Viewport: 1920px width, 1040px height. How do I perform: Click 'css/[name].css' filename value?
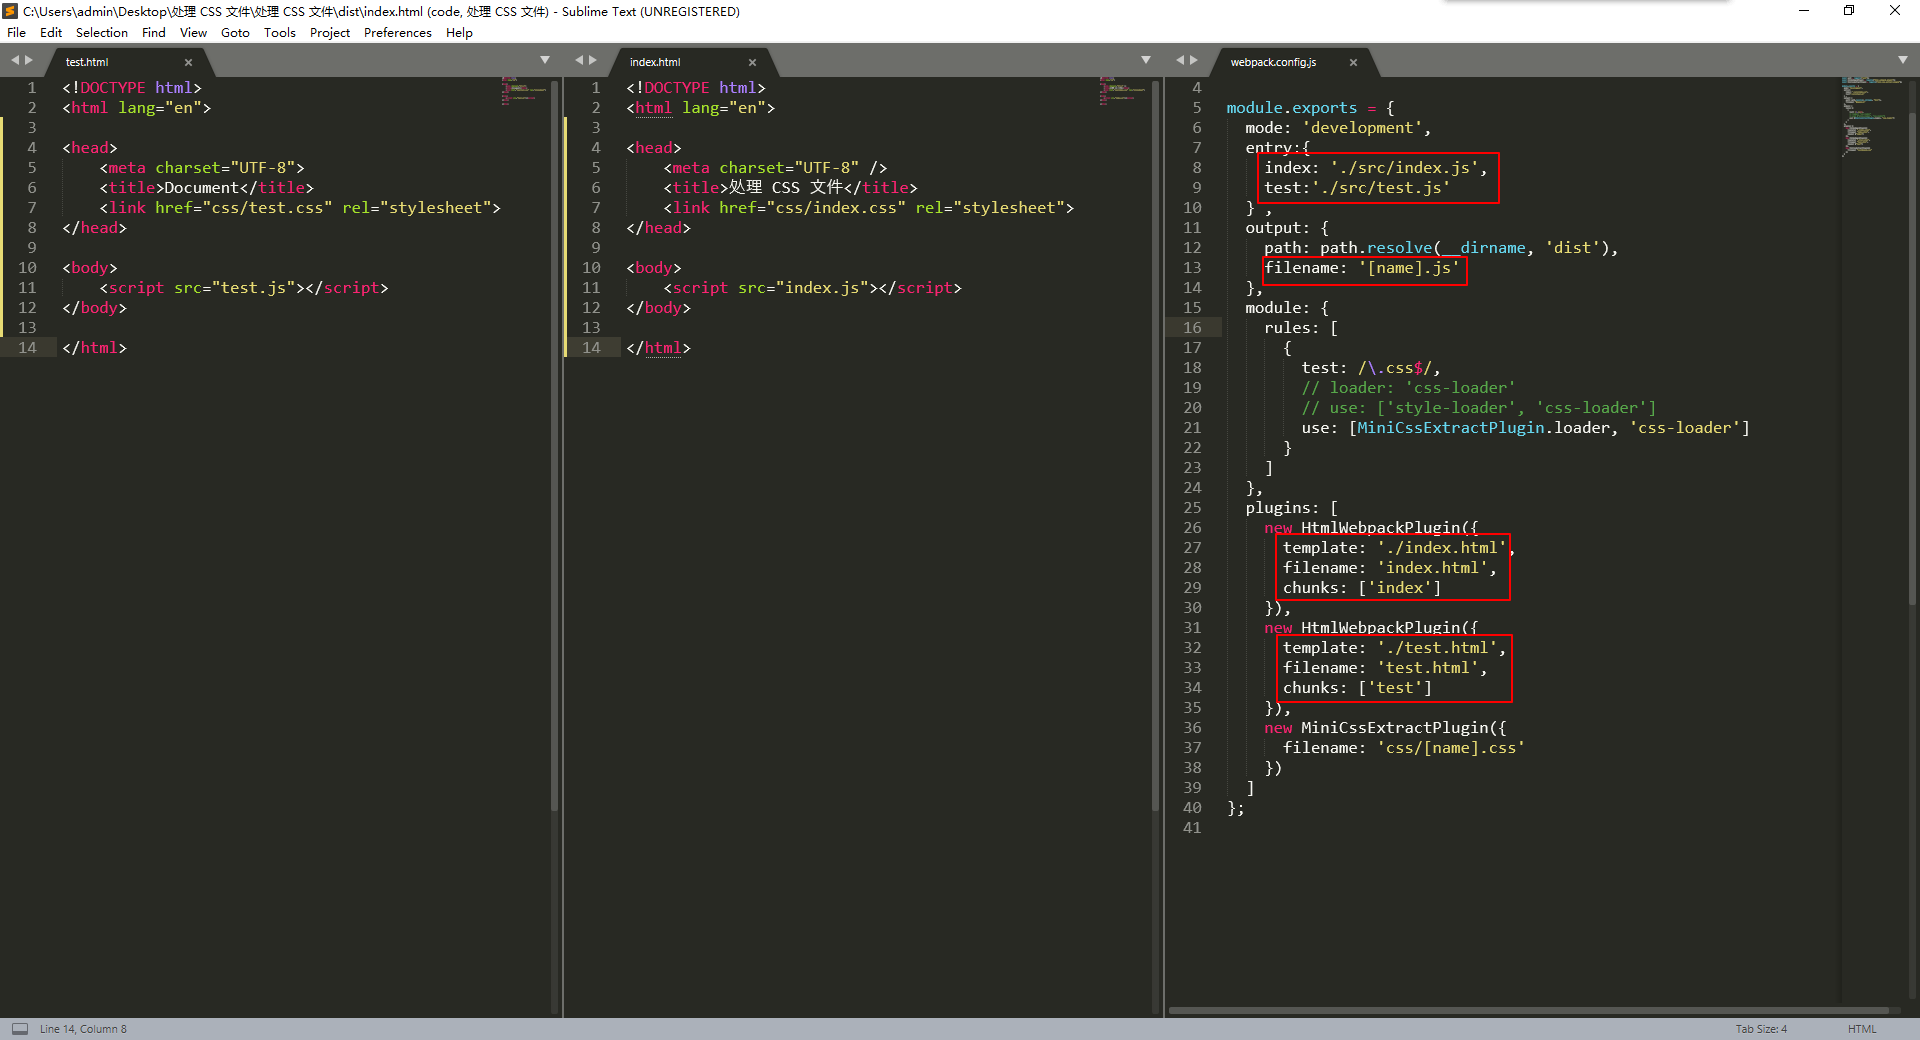(x=1451, y=748)
